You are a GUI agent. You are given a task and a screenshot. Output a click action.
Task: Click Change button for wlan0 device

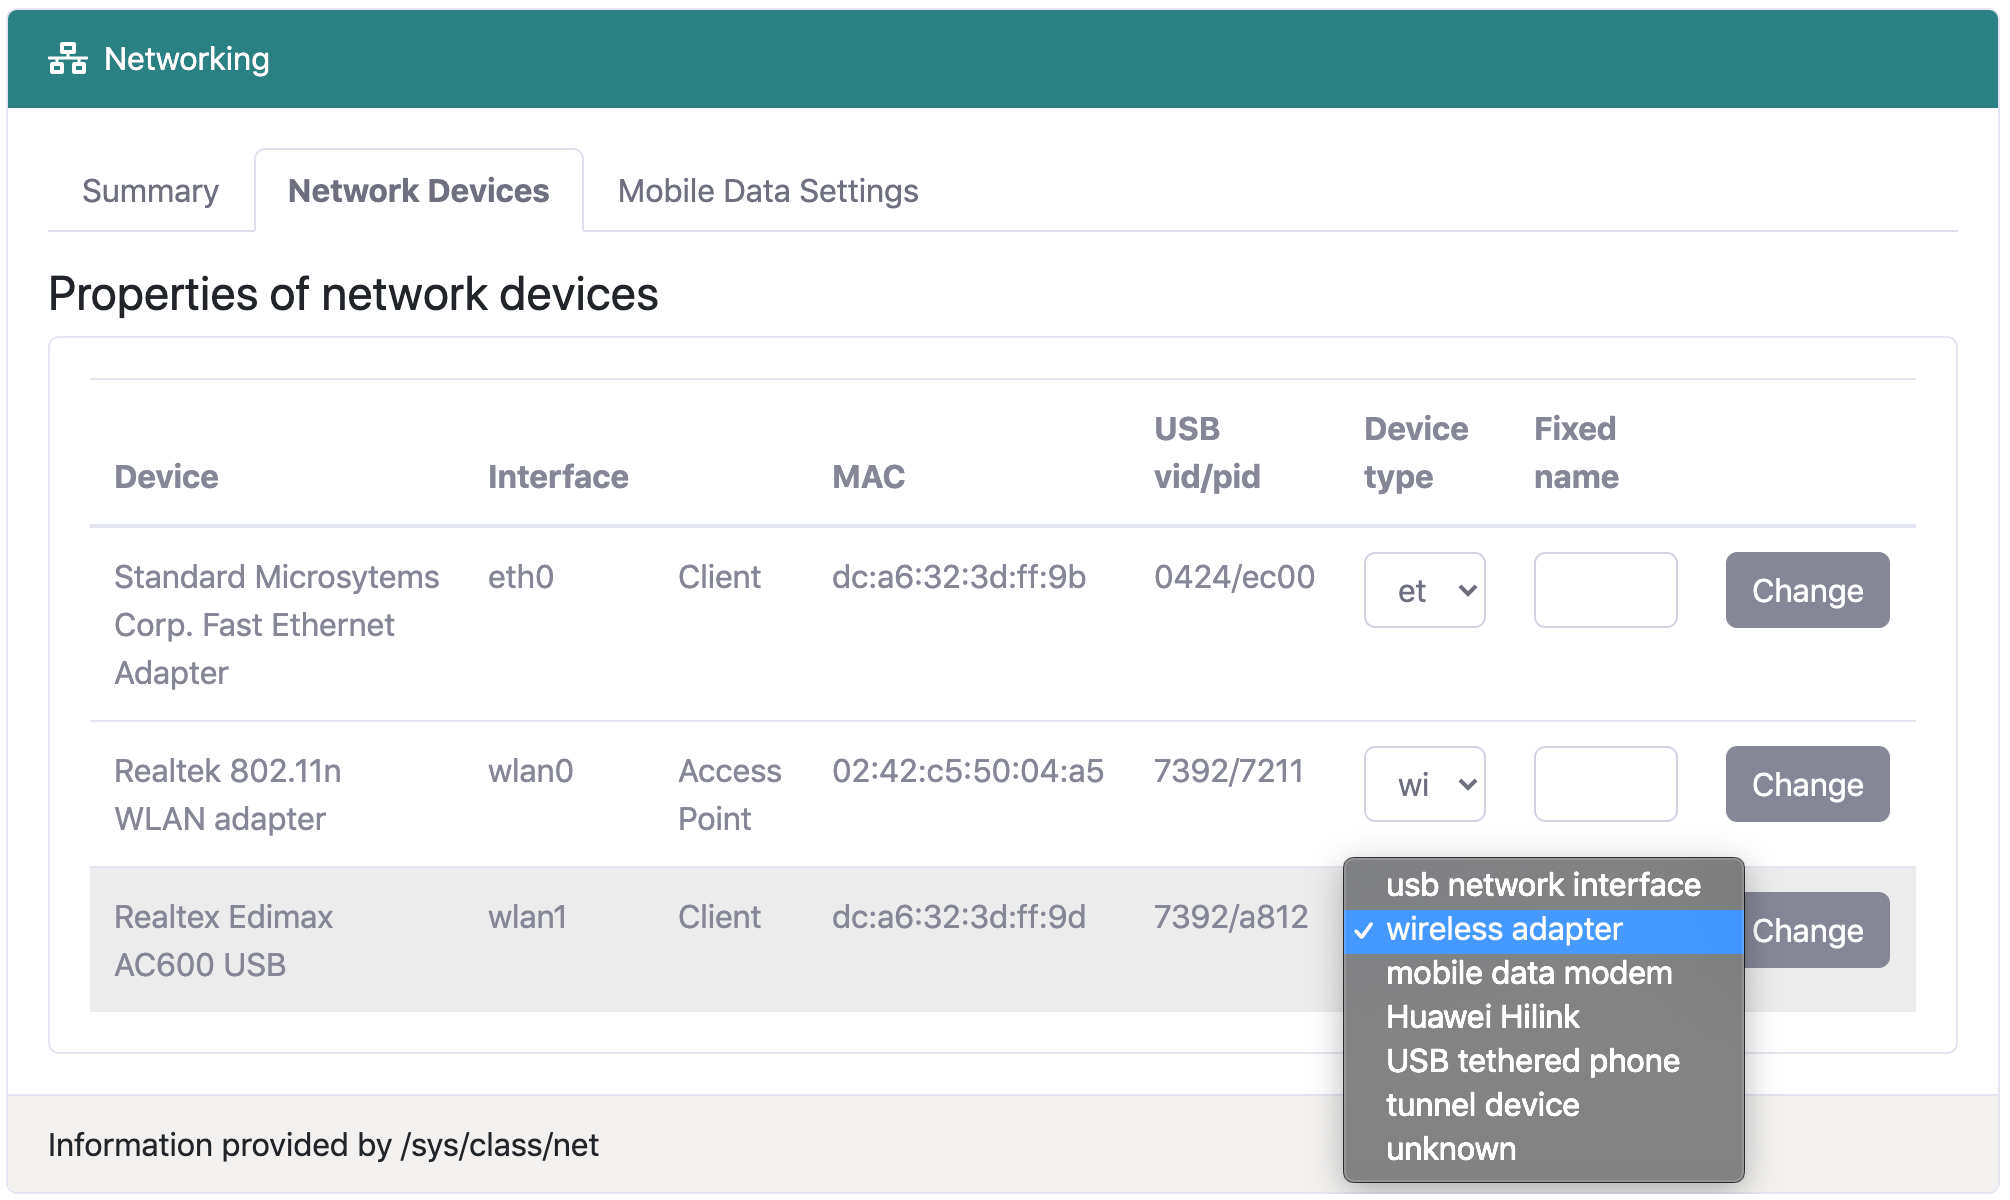coord(1806,783)
